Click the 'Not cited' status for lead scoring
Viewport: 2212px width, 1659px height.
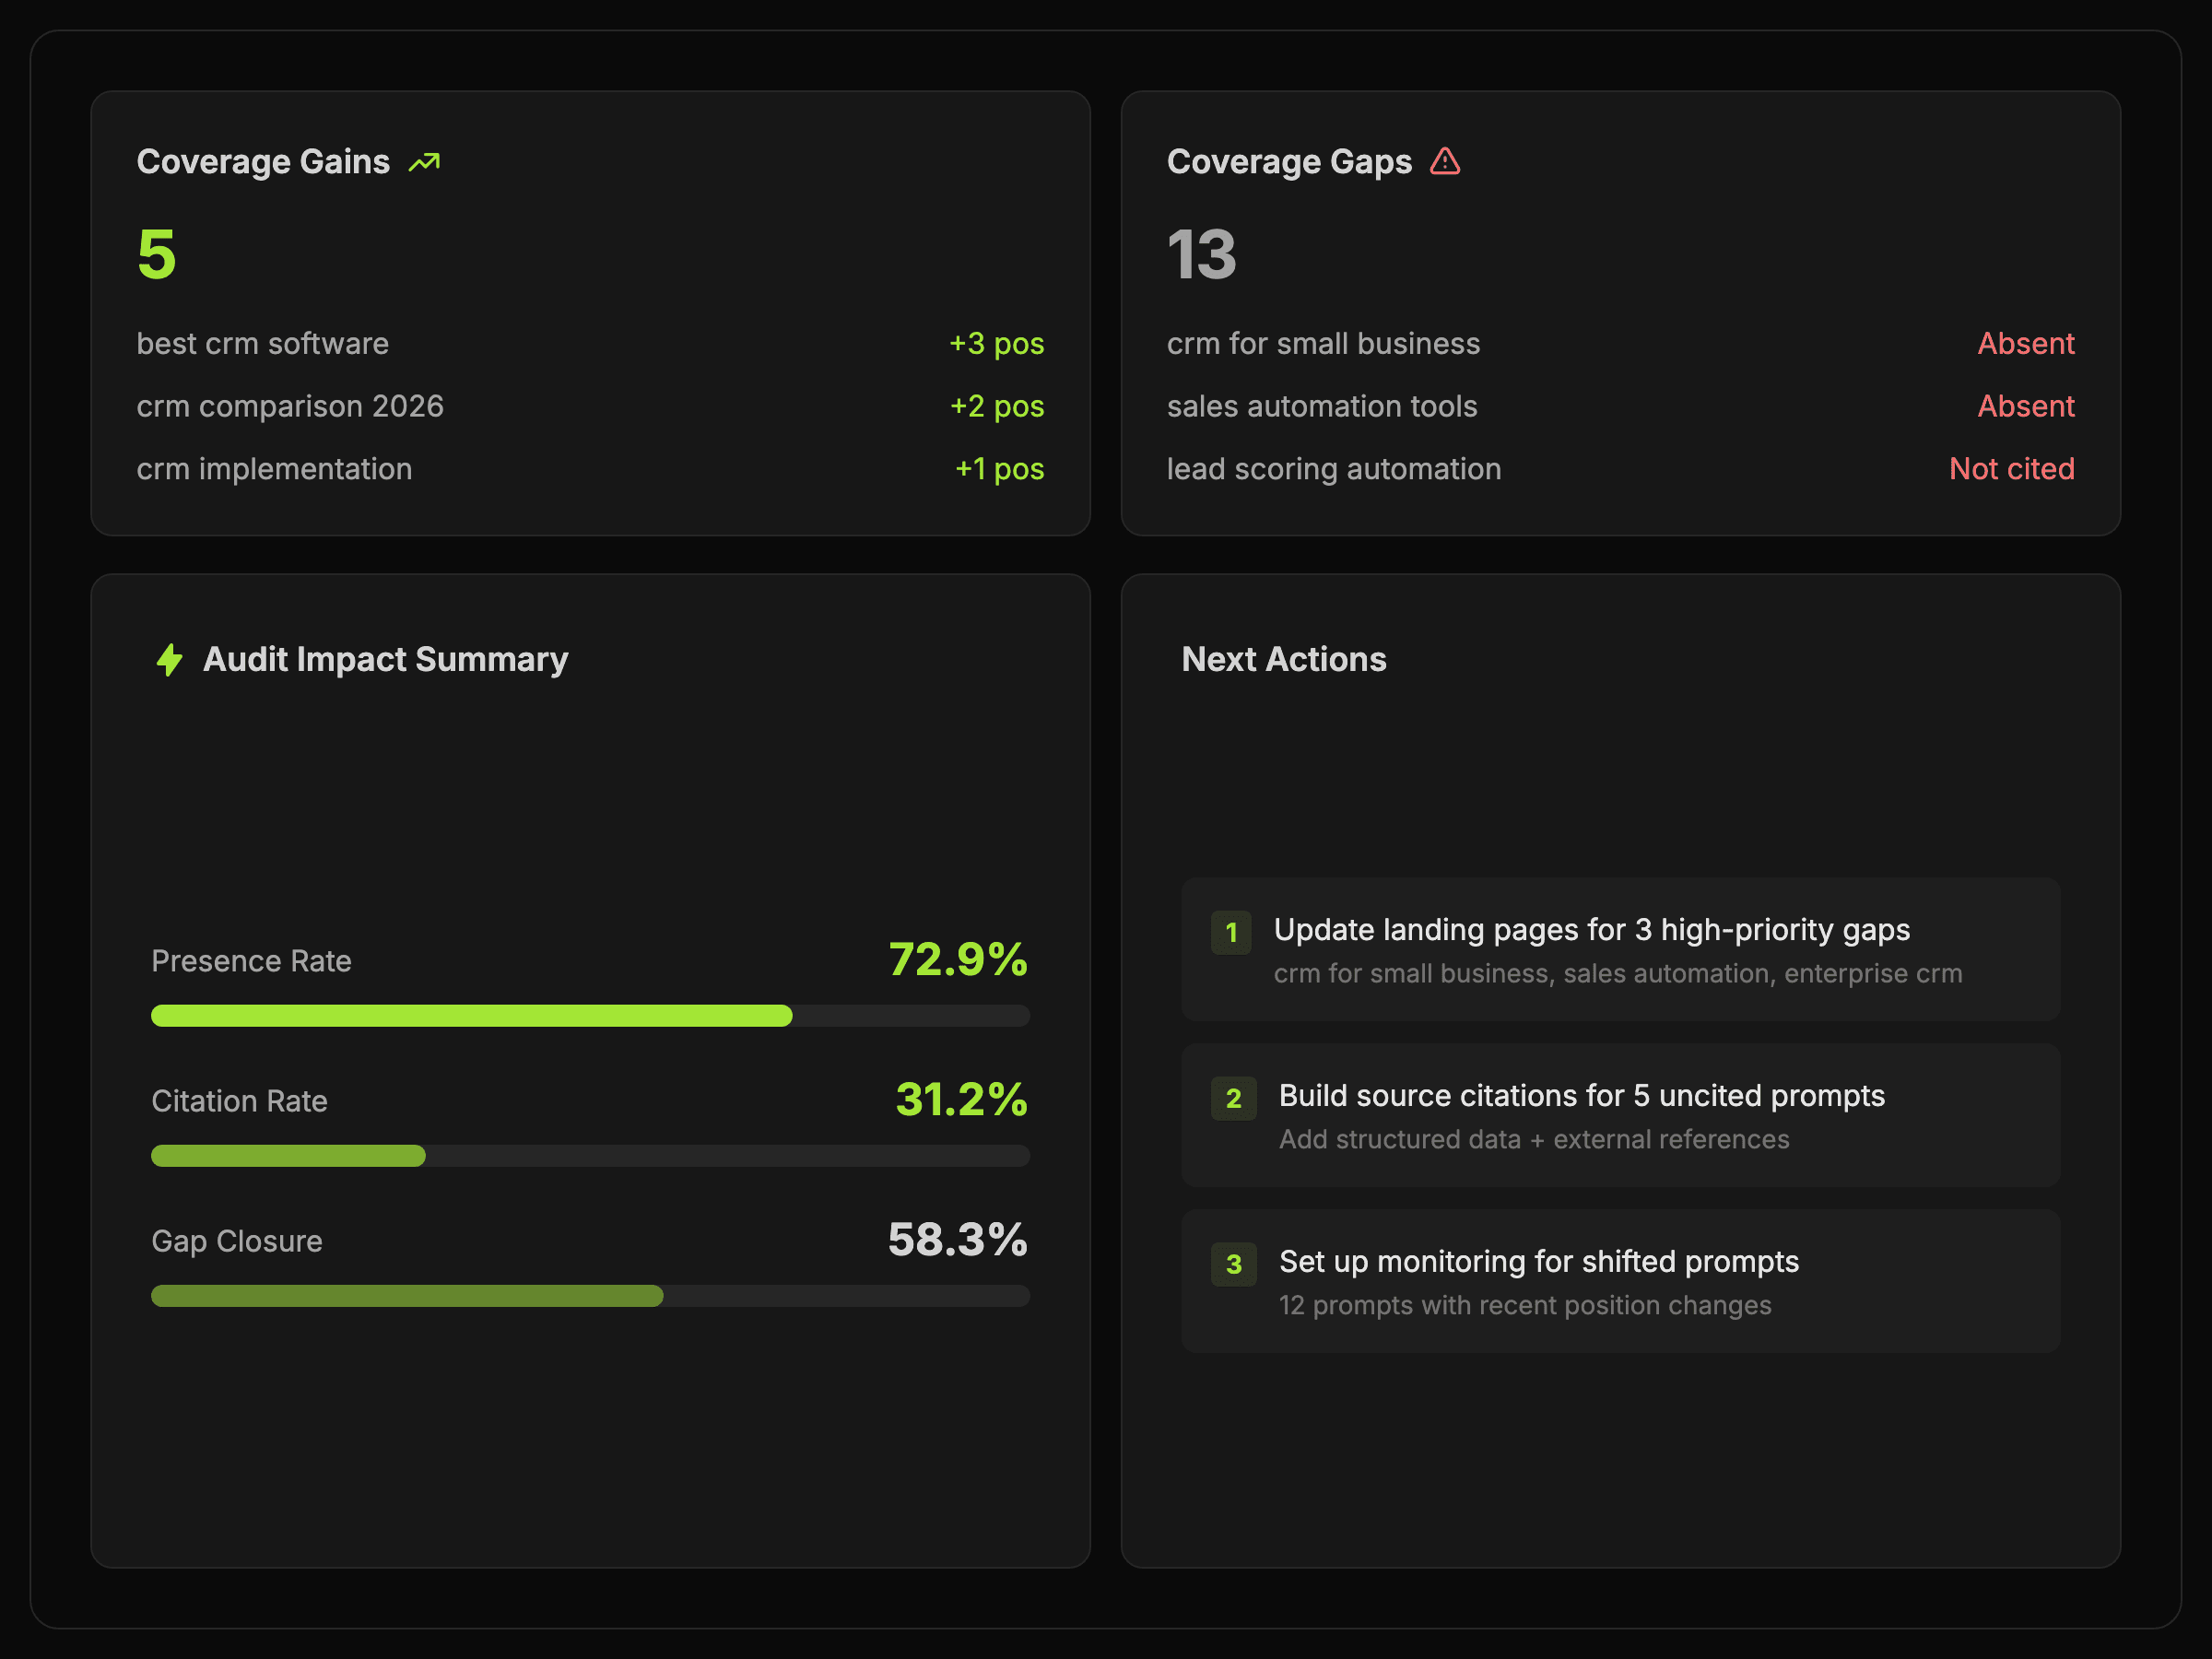click(2011, 470)
